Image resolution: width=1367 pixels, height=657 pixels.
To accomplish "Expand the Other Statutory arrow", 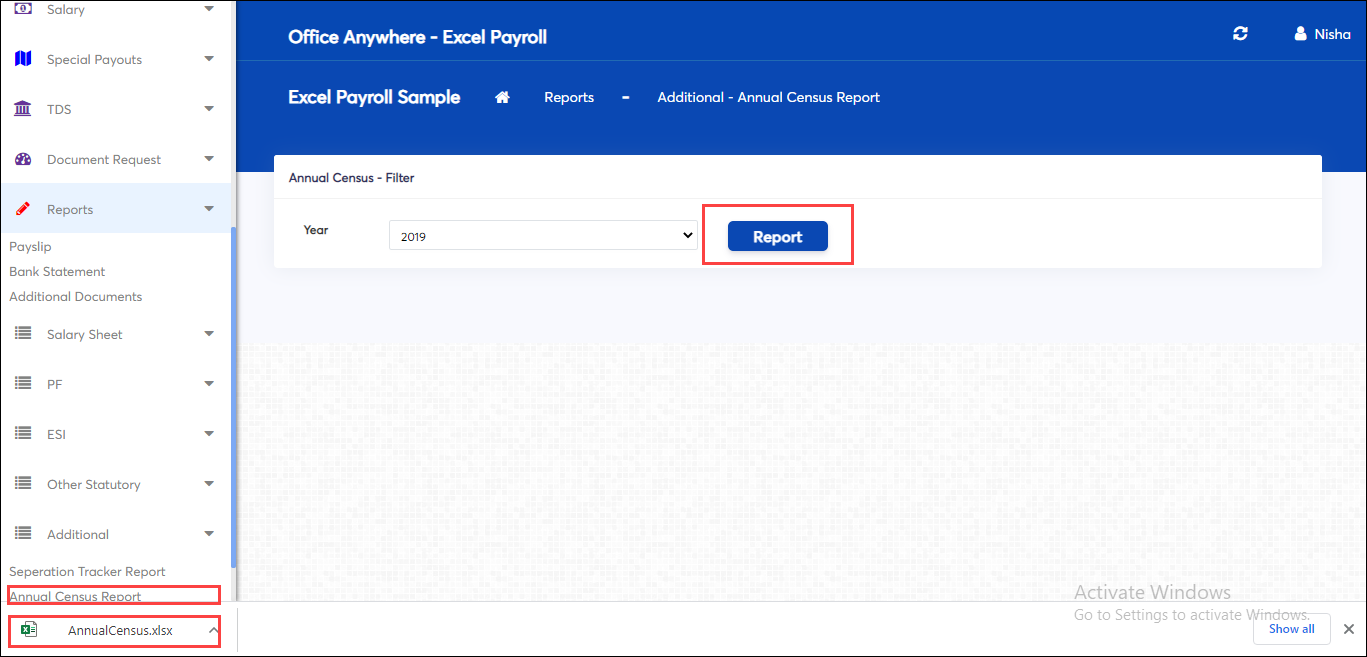I will [x=209, y=484].
